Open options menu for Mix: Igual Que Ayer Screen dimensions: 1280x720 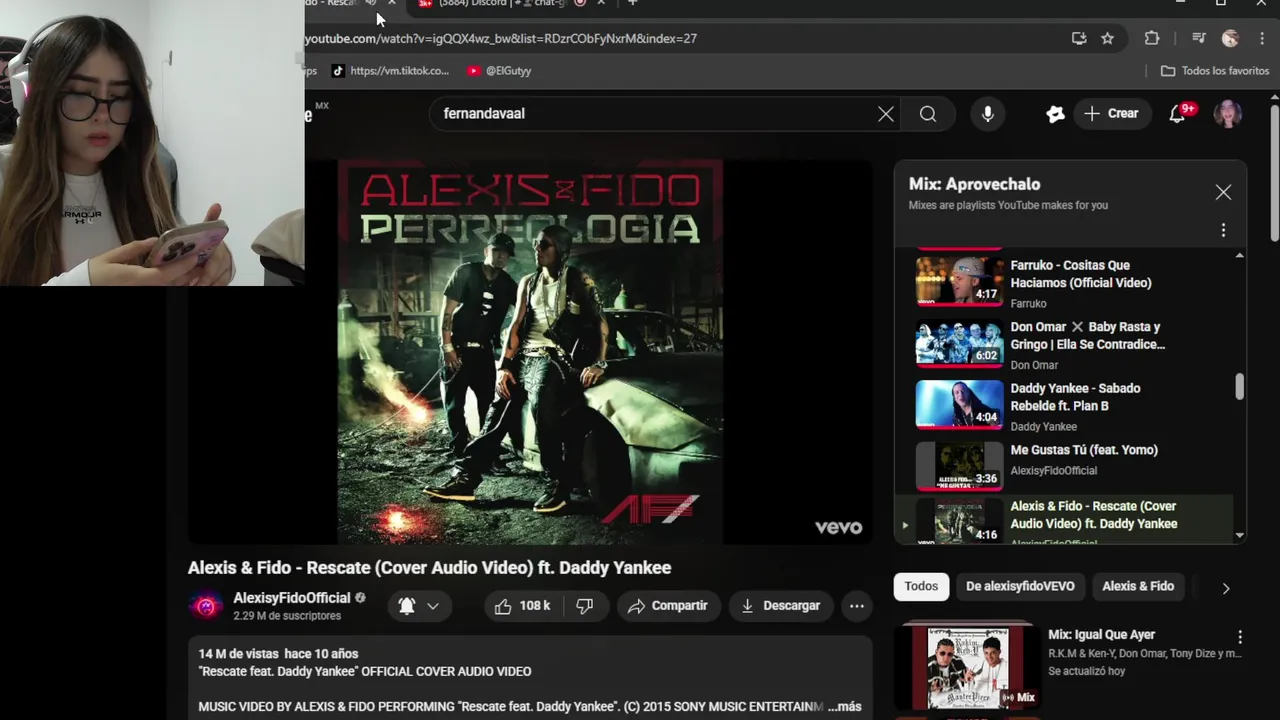tap(1240, 637)
